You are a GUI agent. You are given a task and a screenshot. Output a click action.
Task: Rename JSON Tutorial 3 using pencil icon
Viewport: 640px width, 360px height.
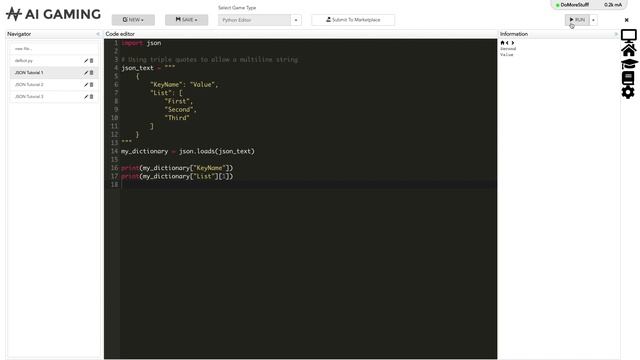coord(86,96)
